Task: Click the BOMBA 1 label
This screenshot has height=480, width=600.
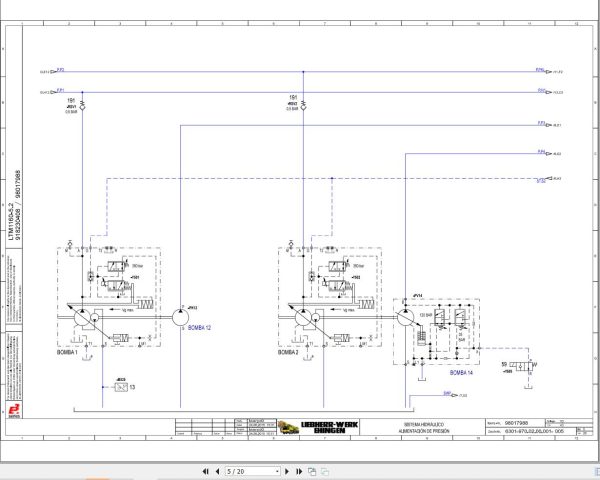Action: click(x=67, y=352)
